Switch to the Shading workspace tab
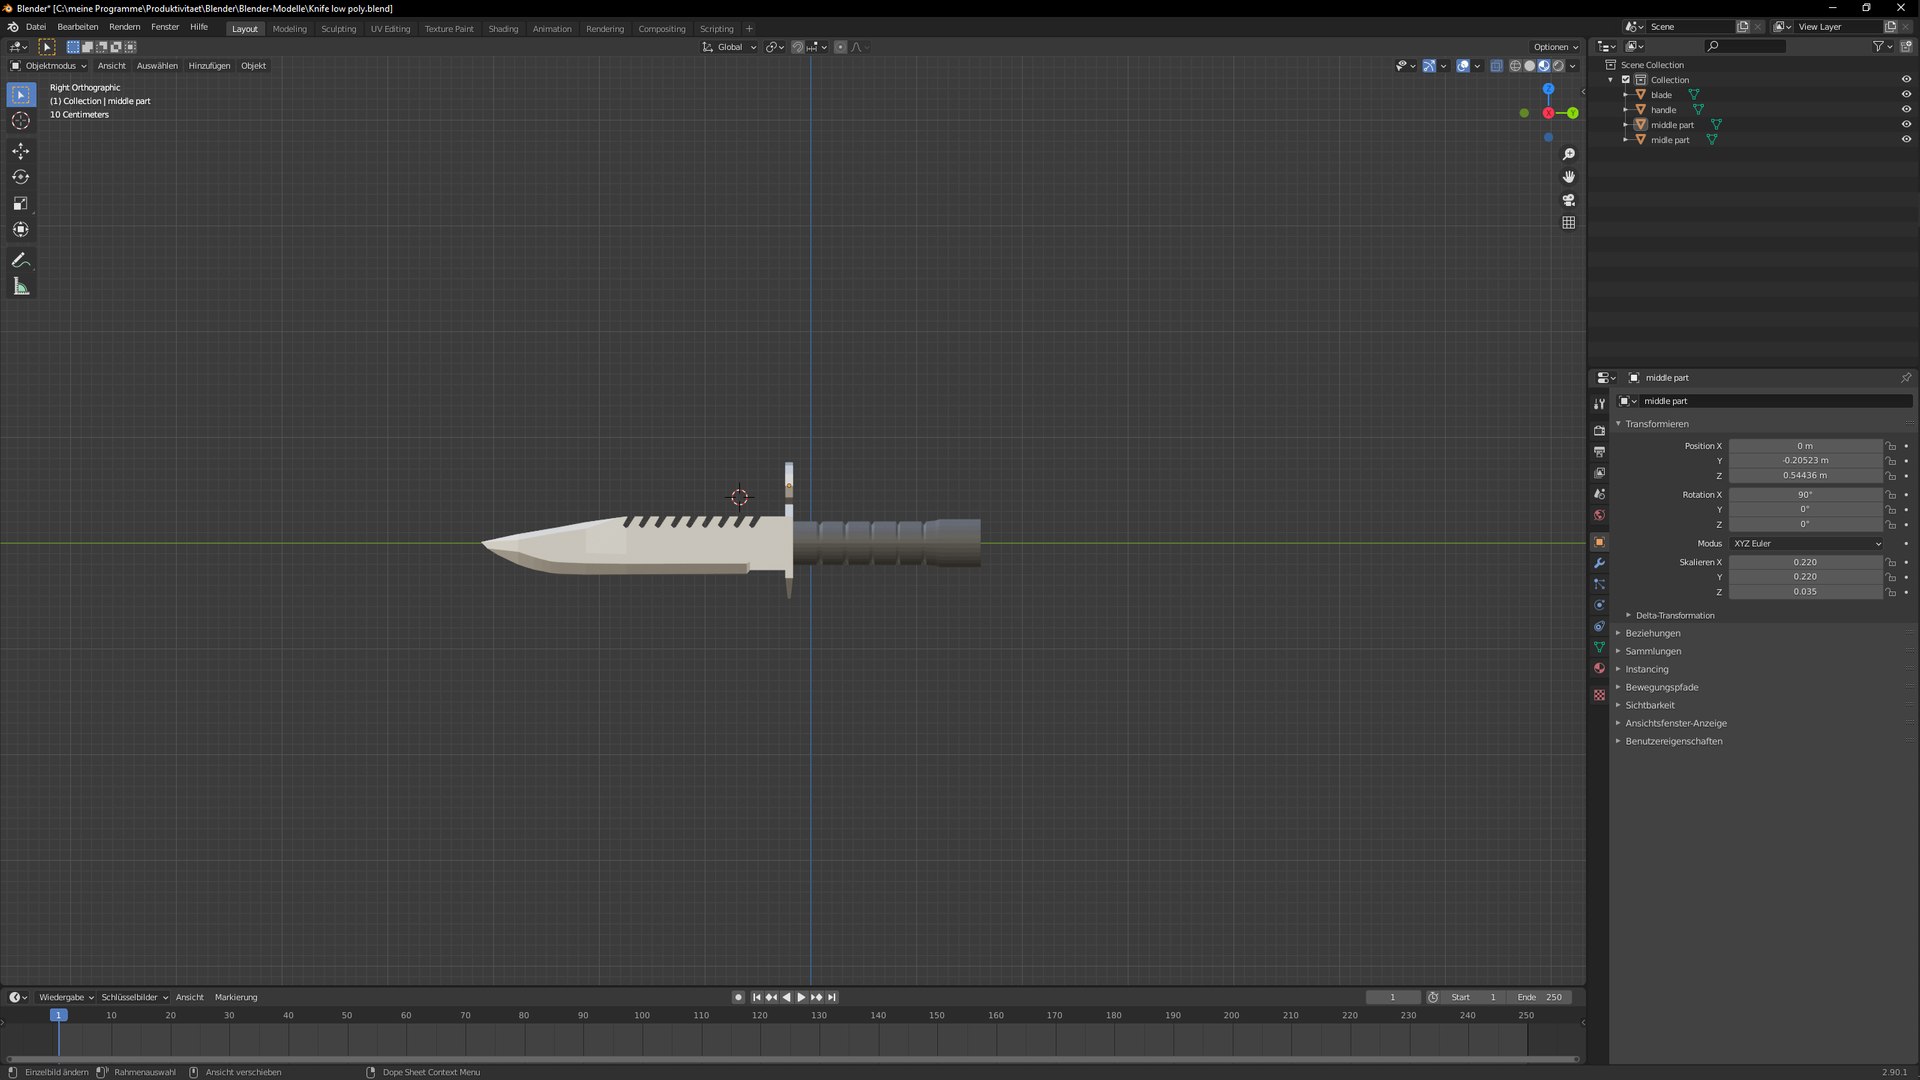This screenshot has height=1080, width=1920. pos(503,29)
